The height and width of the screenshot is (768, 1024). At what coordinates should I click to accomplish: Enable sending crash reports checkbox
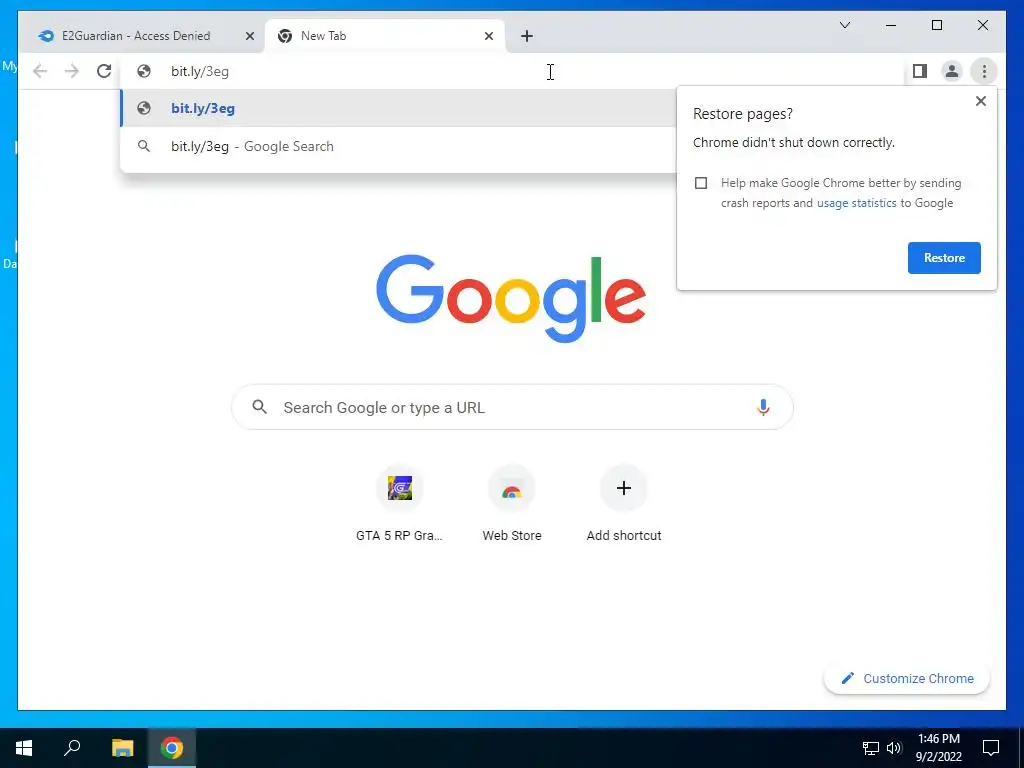[701, 183]
